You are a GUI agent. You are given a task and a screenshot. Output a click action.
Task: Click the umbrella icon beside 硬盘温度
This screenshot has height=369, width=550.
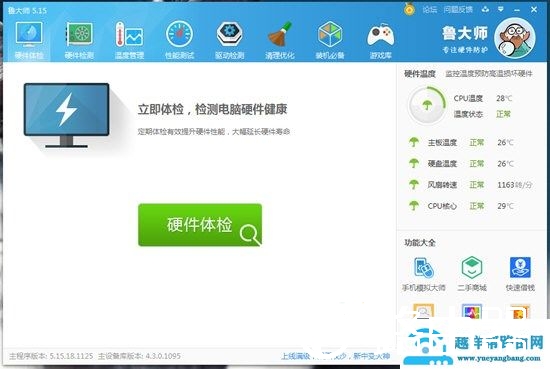[414, 163]
